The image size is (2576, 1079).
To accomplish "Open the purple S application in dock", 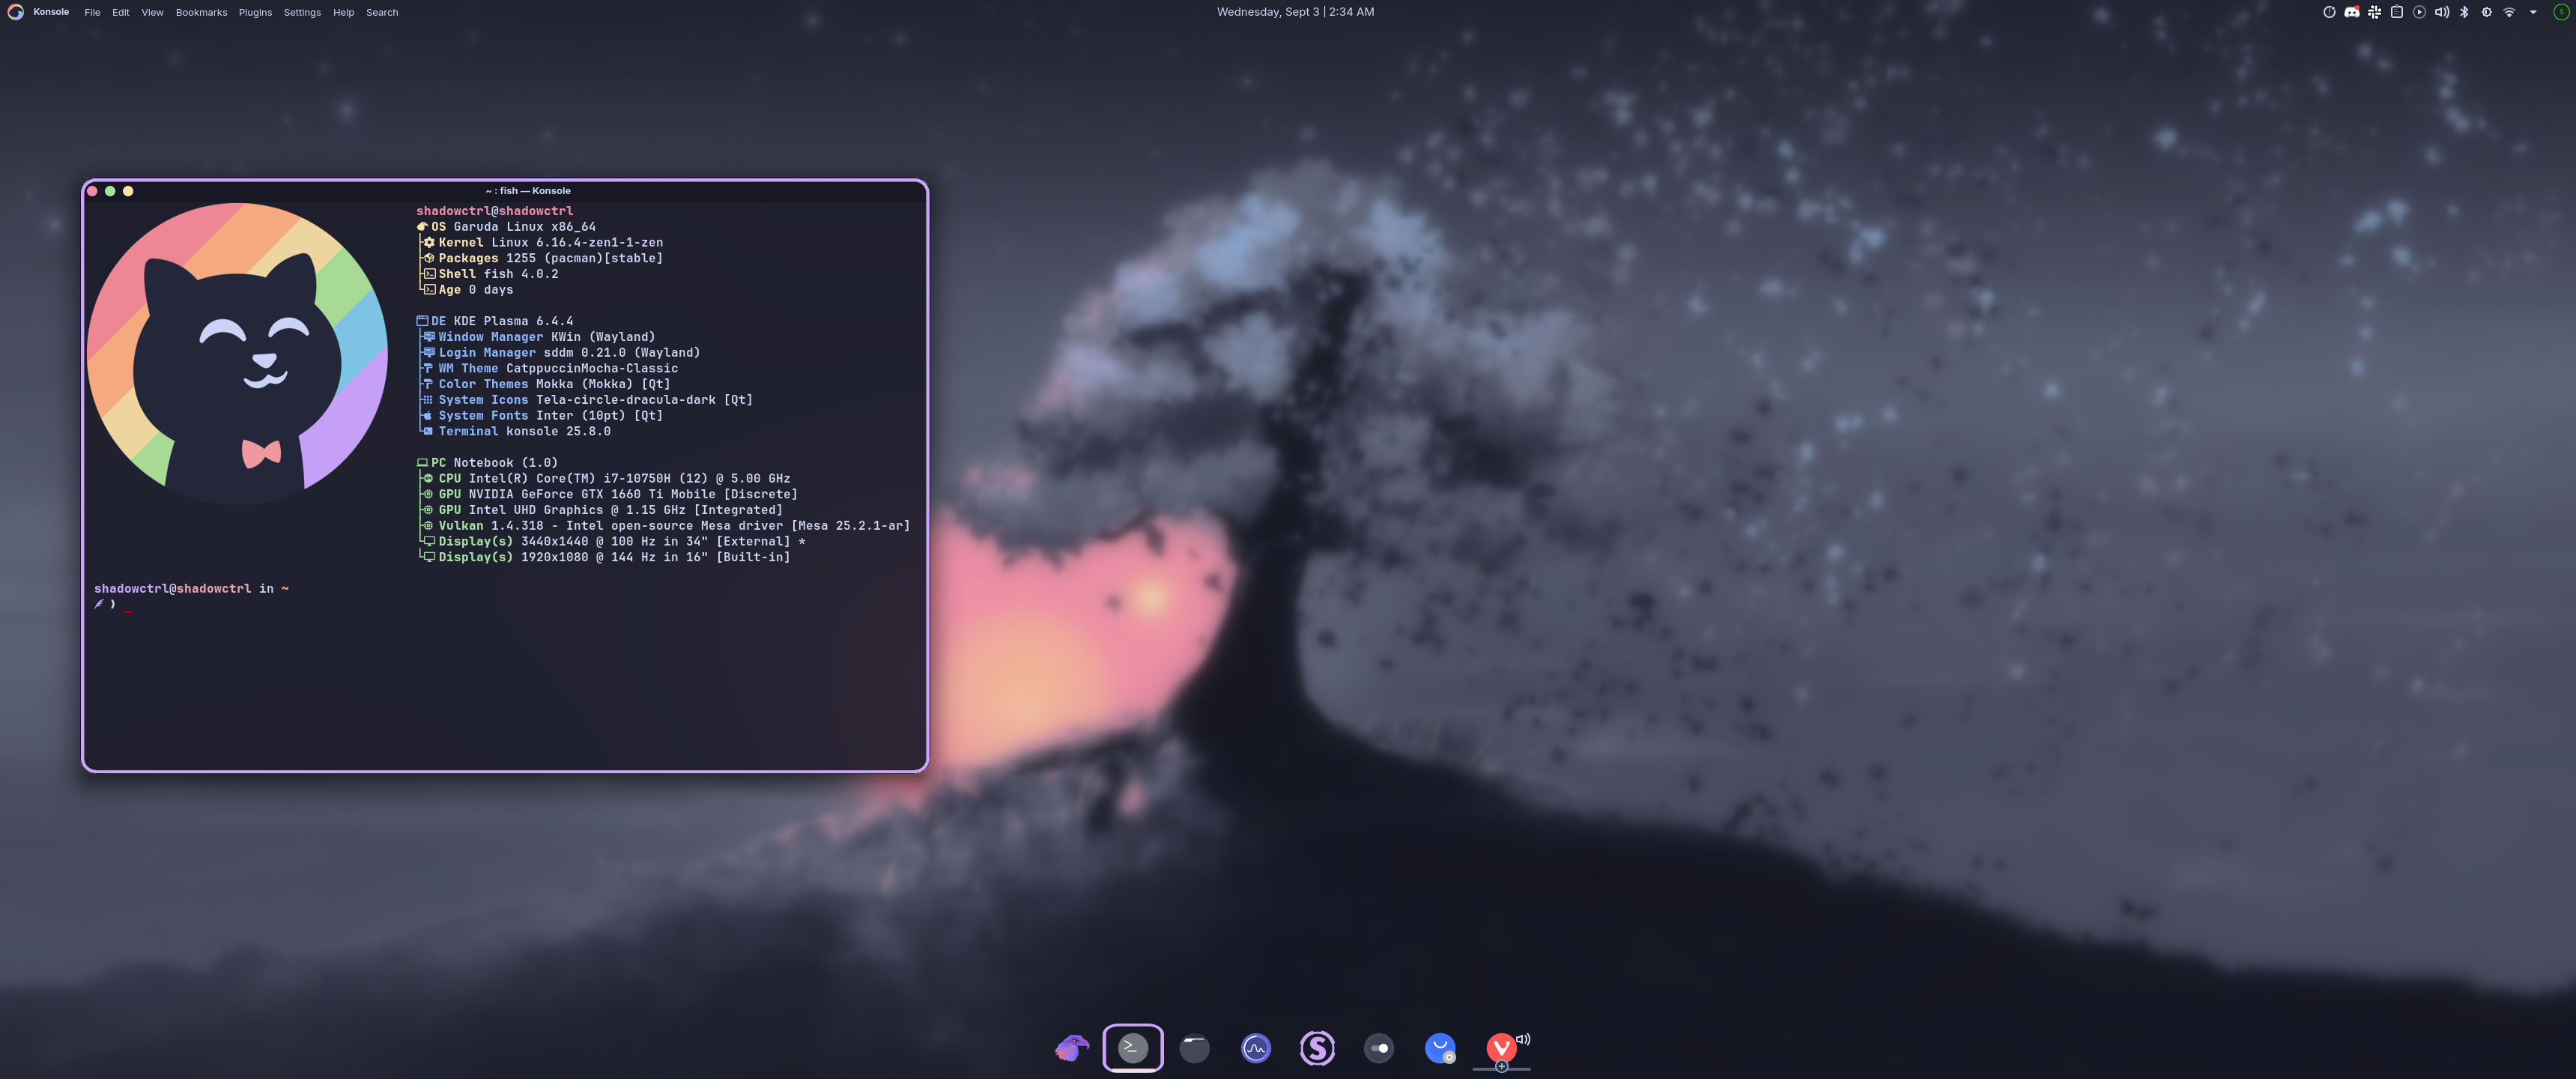I will click(1317, 1048).
